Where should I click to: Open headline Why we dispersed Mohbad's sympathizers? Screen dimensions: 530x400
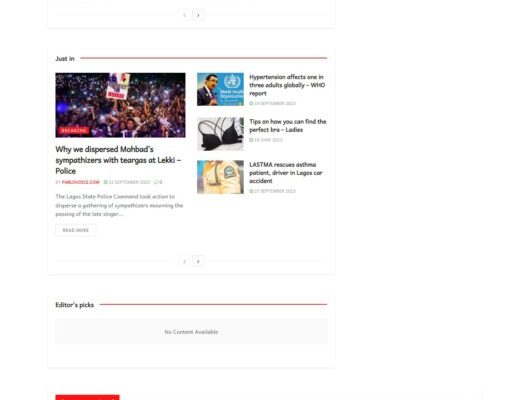pyautogui.click(x=118, y=160)
